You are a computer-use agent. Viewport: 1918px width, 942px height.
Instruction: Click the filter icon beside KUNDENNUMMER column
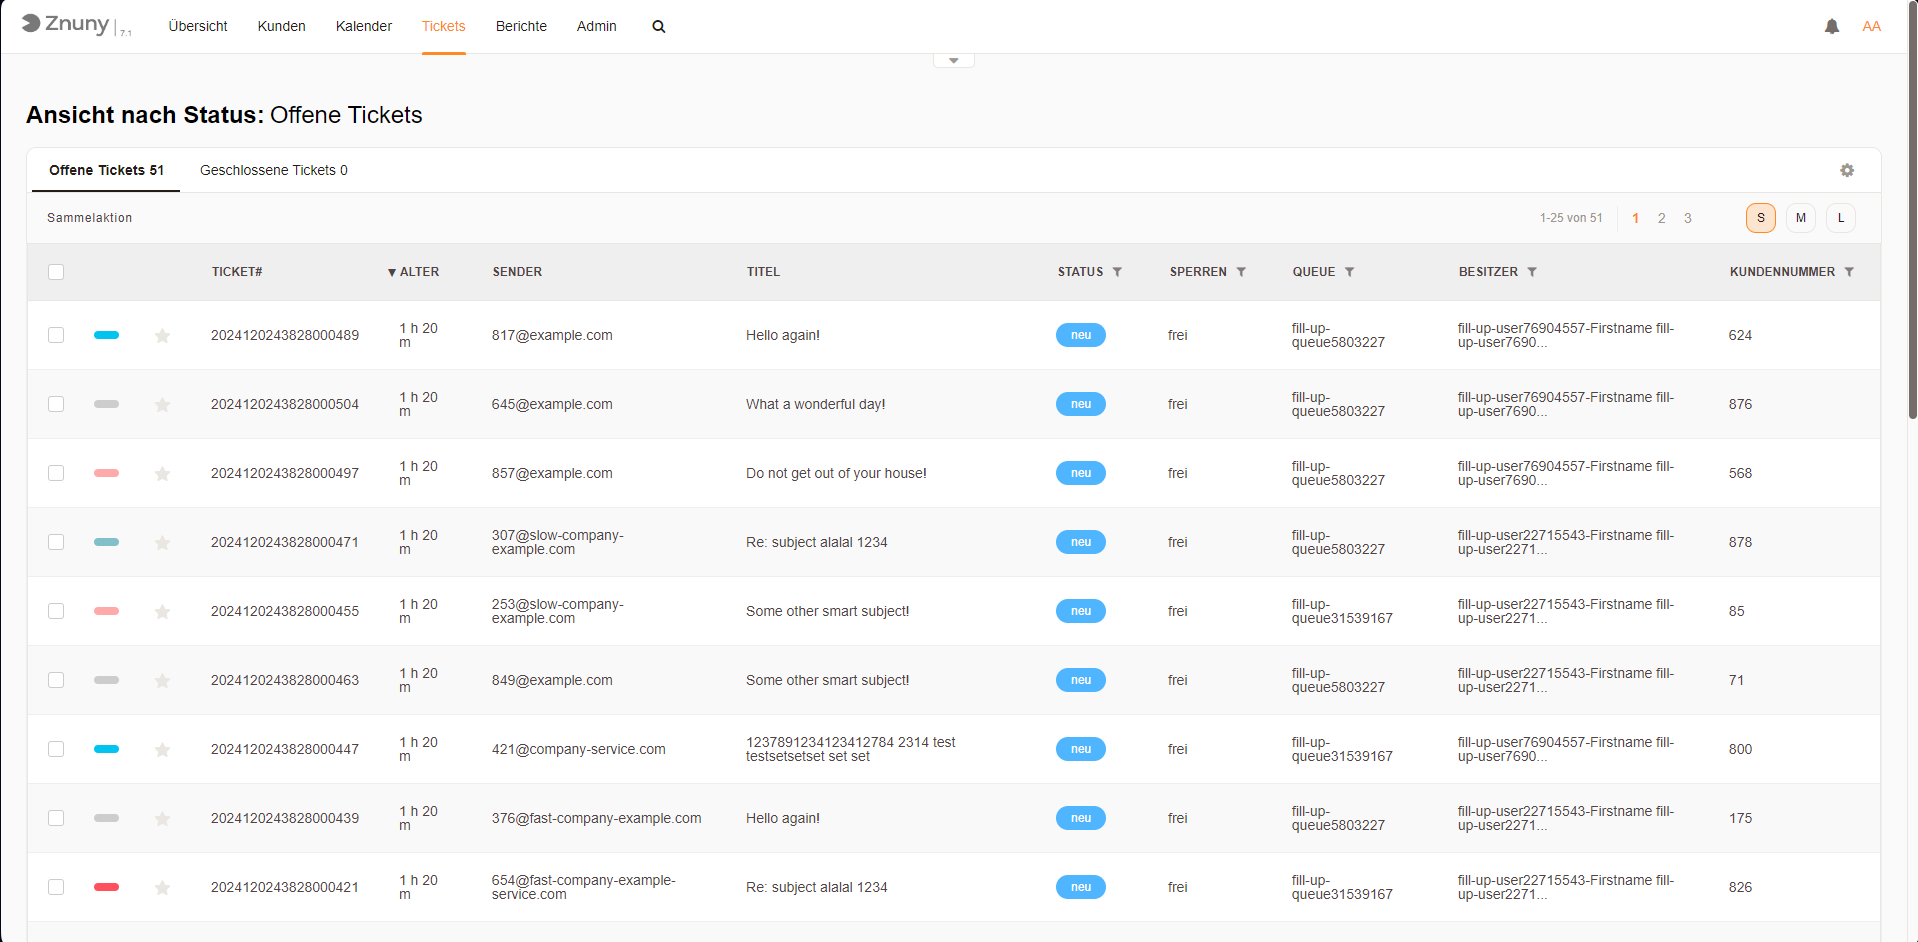(1849, 272)
